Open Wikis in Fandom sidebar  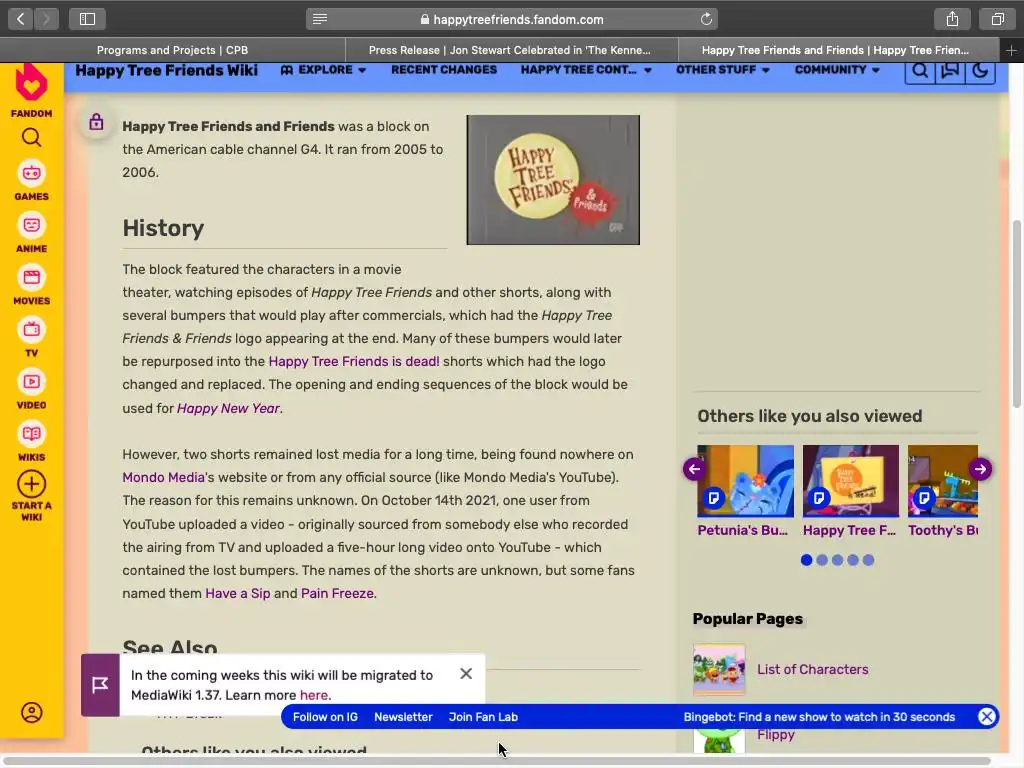click(31, 441)
